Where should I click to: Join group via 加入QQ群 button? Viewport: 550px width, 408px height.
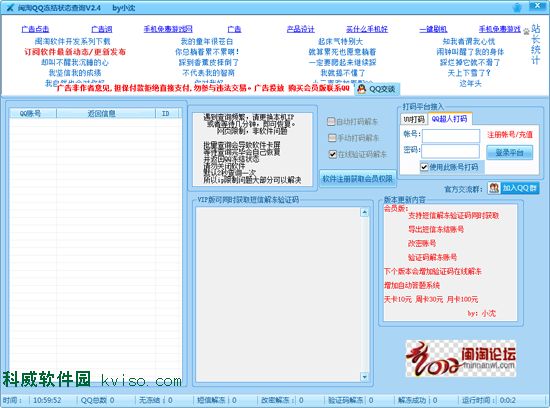click(x=513, y=188)
